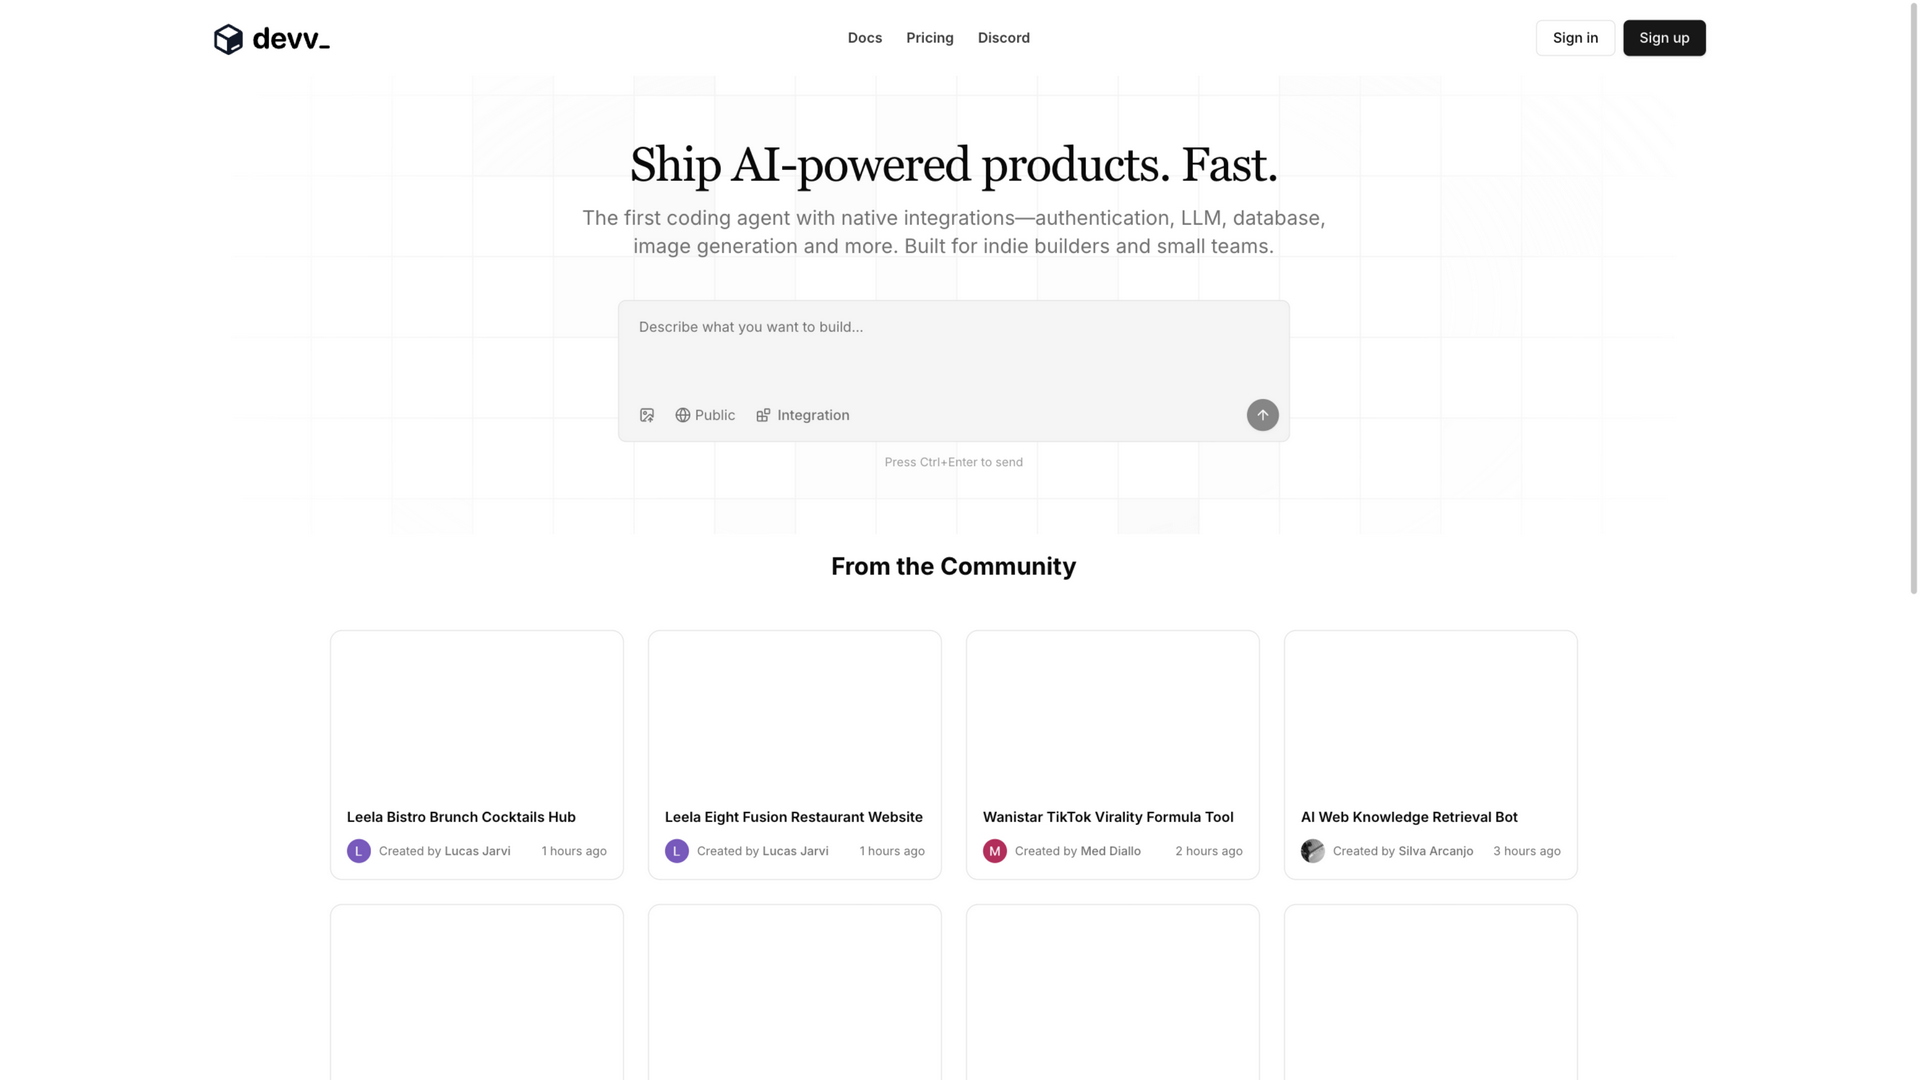Viewport: 1920px width, 1080px height.
Task: Click Silva Arcanjo's profile photo avatar
Action: [x=1313, y=851]
